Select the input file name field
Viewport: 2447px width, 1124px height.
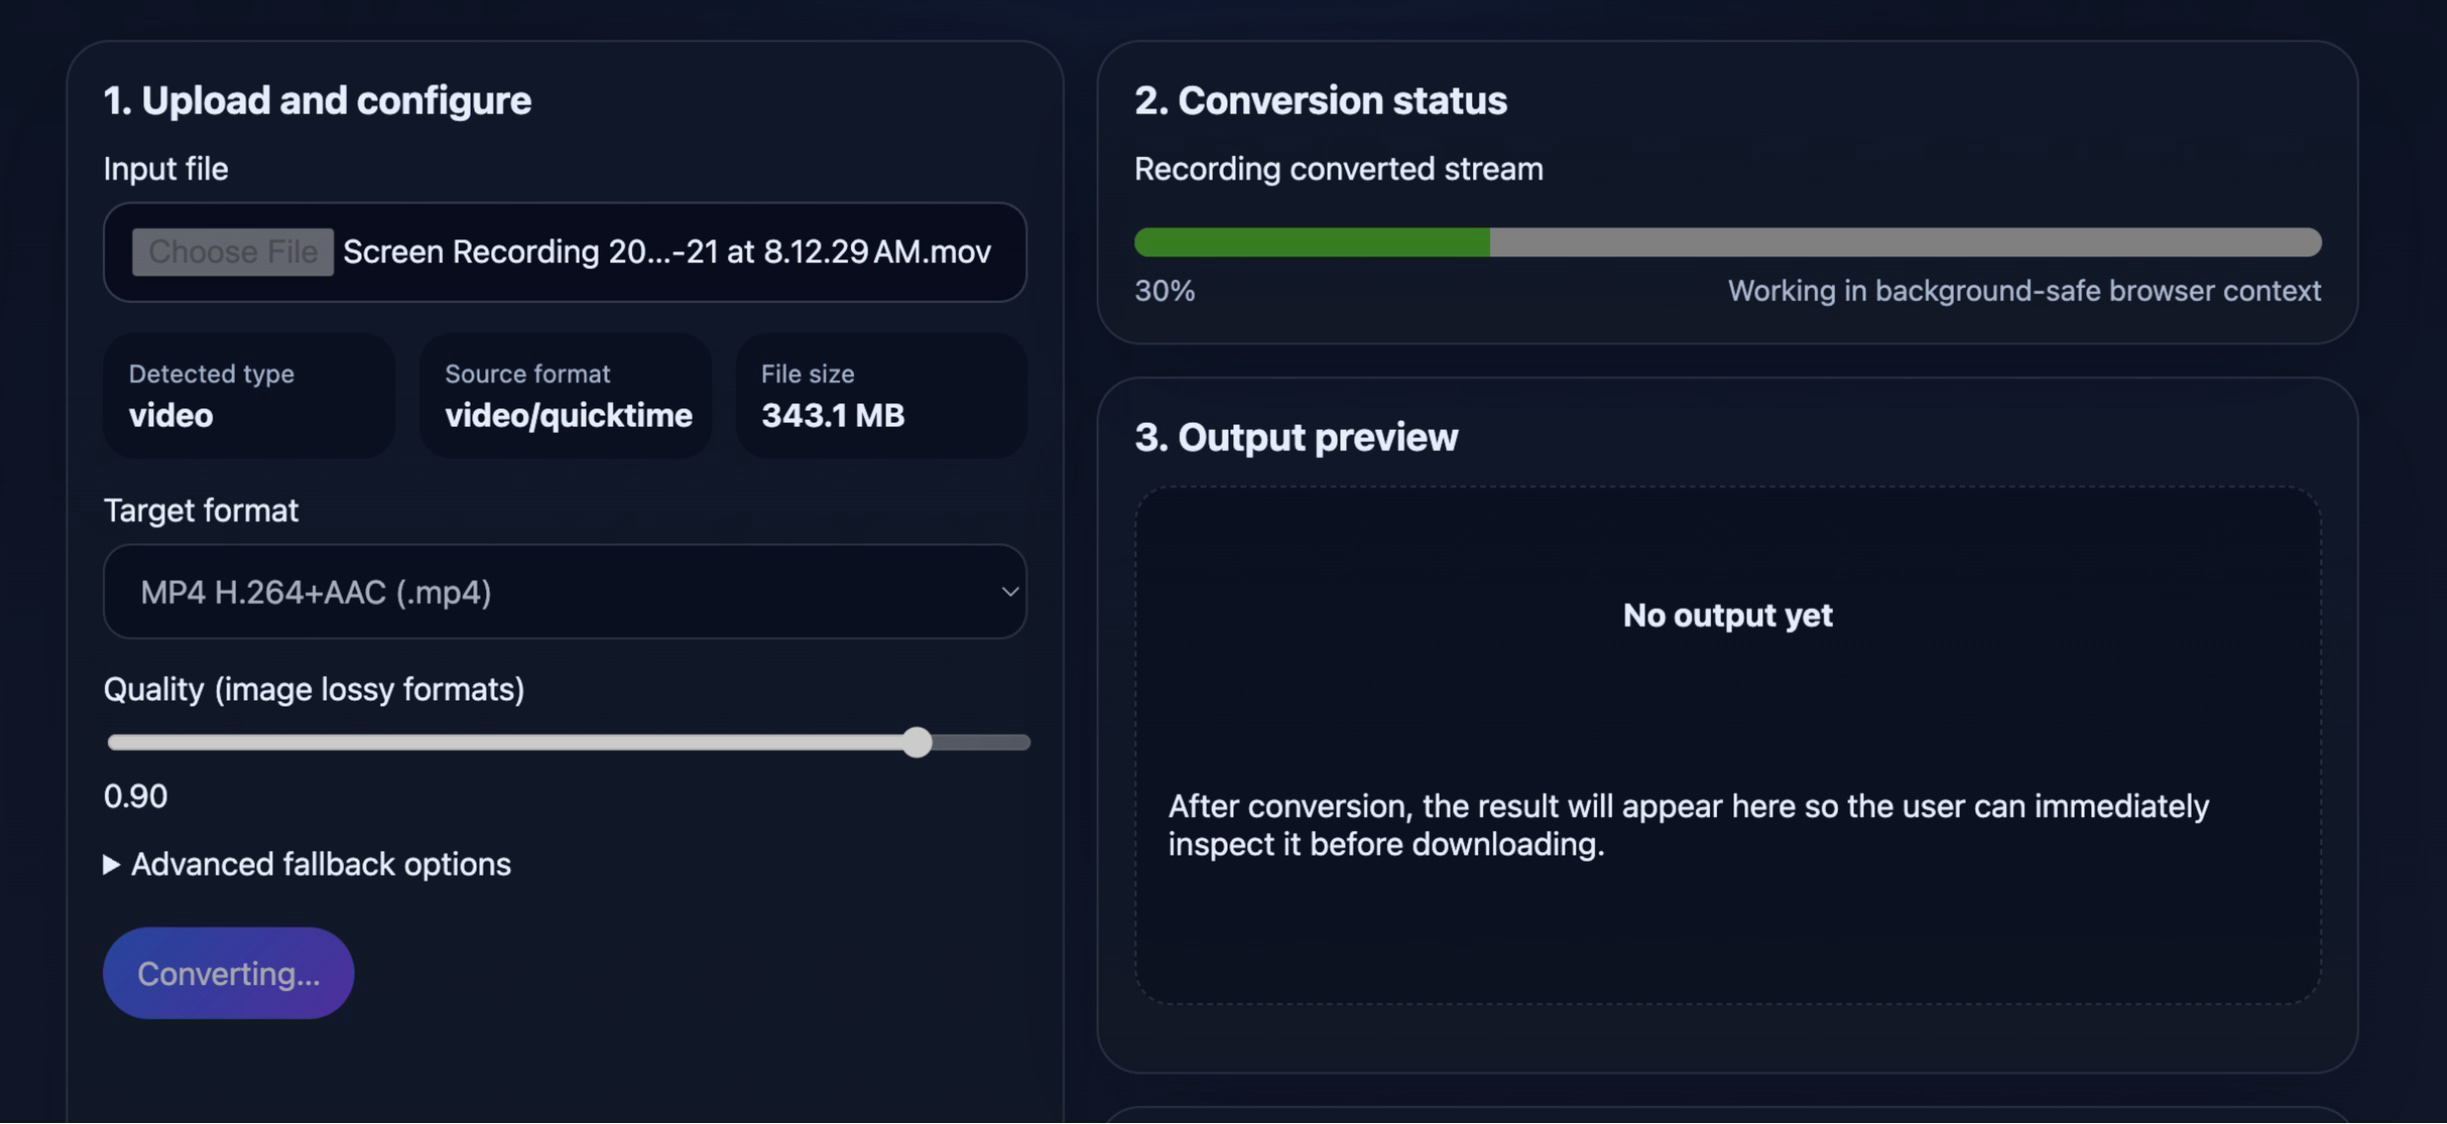[x=665, y=252]
